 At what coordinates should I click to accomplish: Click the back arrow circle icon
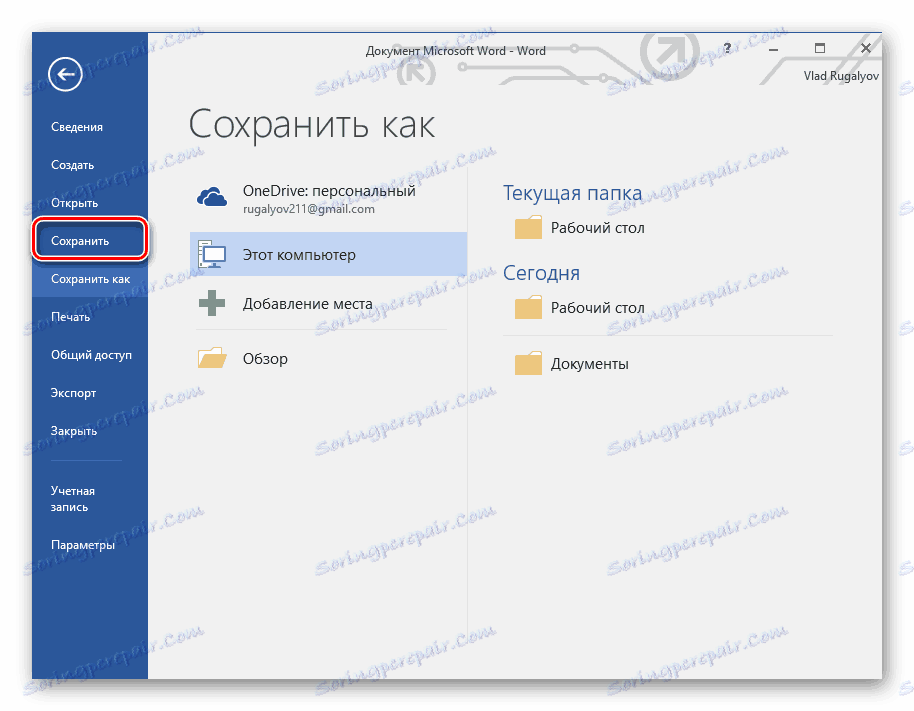65,74
